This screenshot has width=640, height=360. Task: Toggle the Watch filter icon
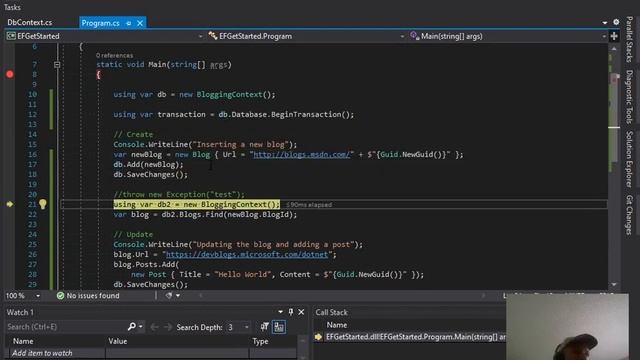(264, 327)
